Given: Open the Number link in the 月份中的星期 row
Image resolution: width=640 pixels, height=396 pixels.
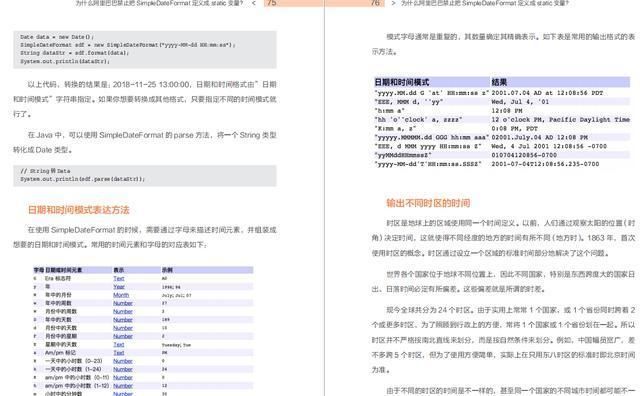Looking at the screenshot, I should (x=123, y=336).
